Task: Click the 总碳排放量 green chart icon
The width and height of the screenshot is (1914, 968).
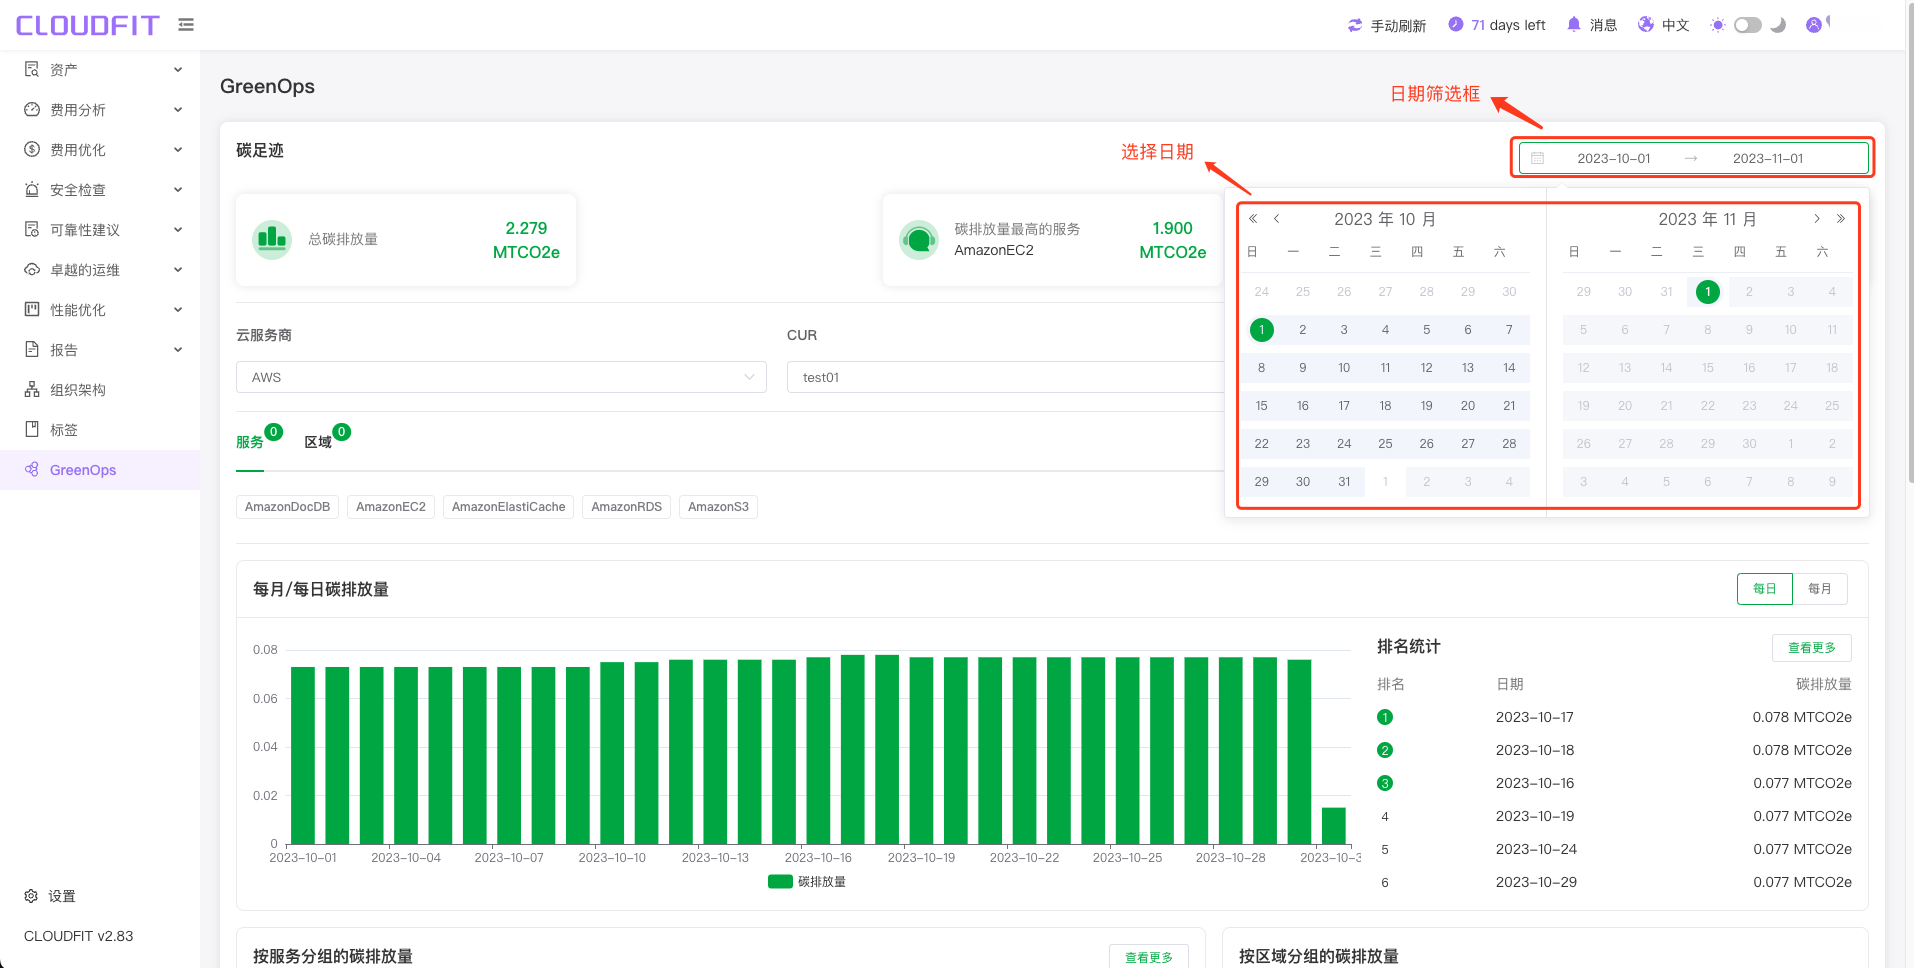Action: pos(272,239)
